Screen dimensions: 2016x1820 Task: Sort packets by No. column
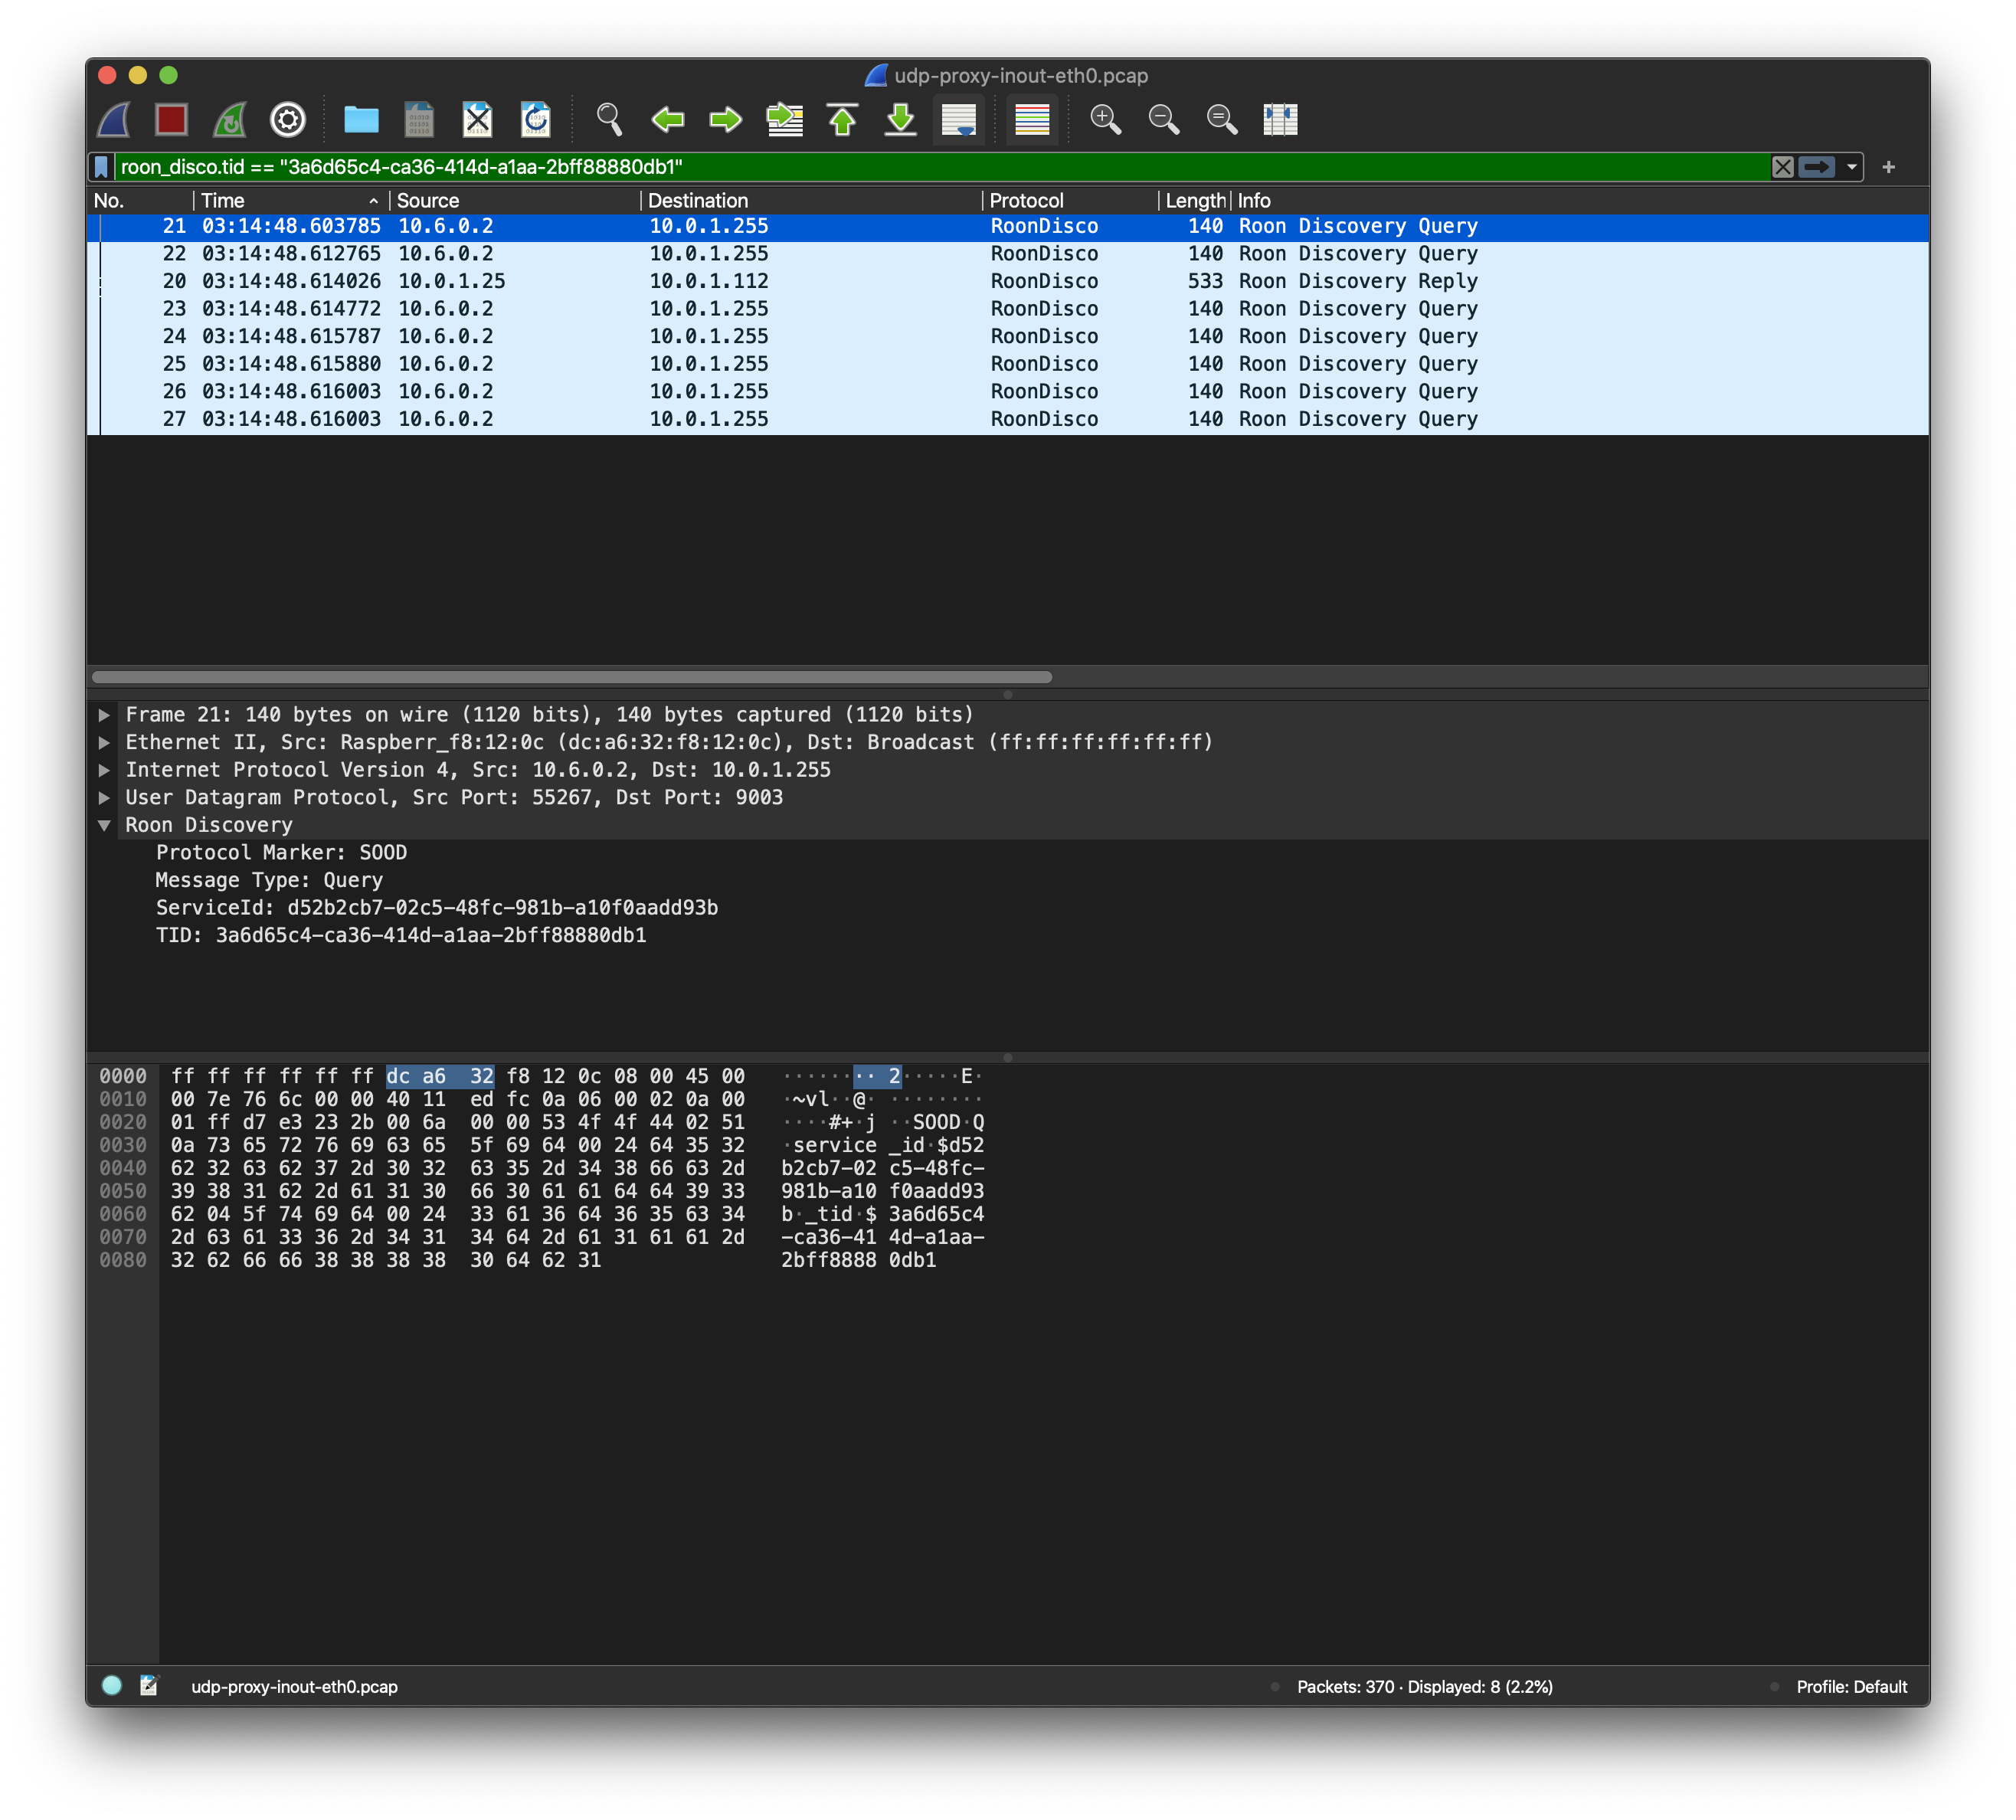(140, 201)
